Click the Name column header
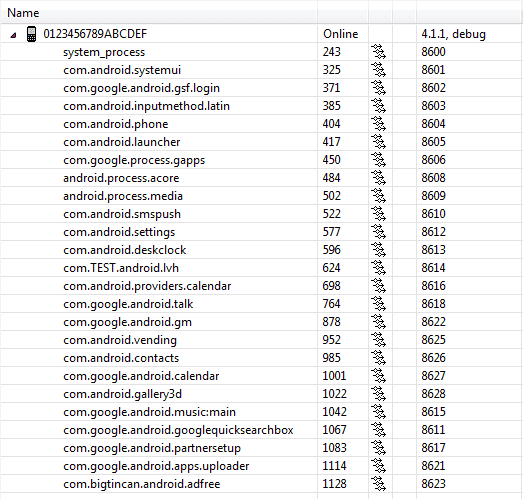This screenshot has height=499, width=523. point(159,13)
